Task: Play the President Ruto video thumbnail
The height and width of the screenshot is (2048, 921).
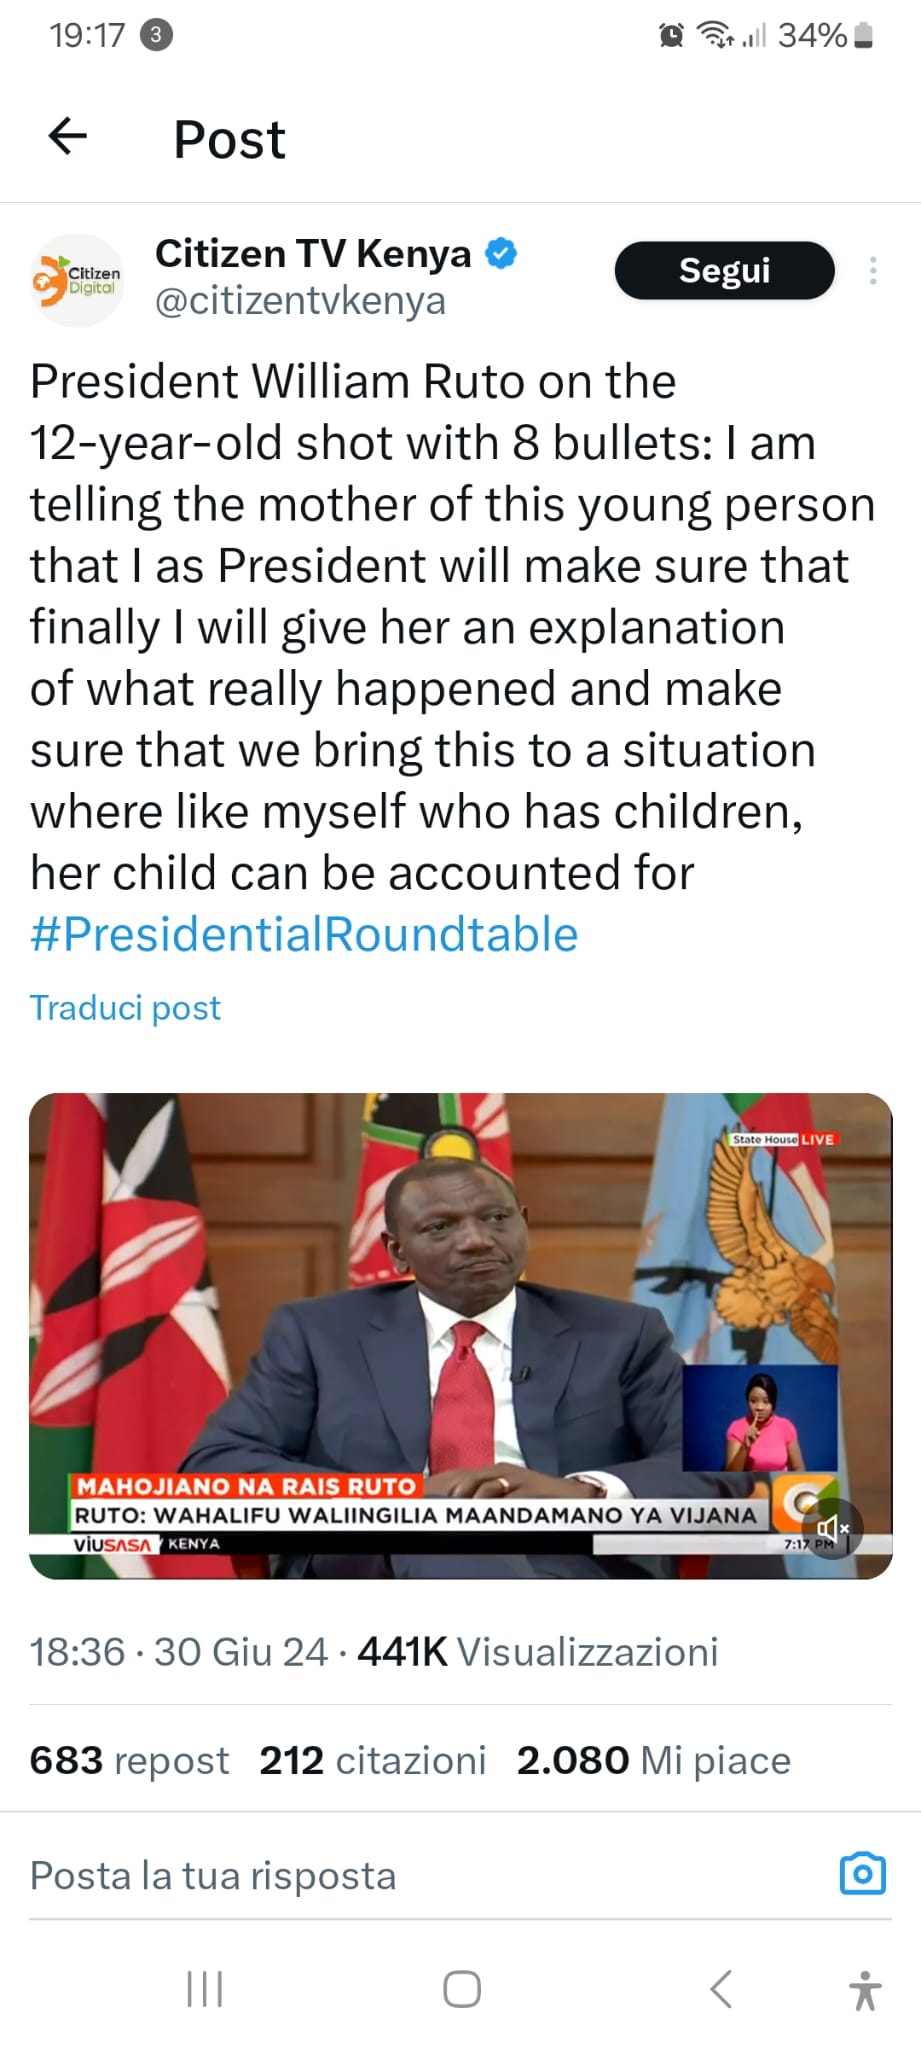Action: coord(460,1336)
